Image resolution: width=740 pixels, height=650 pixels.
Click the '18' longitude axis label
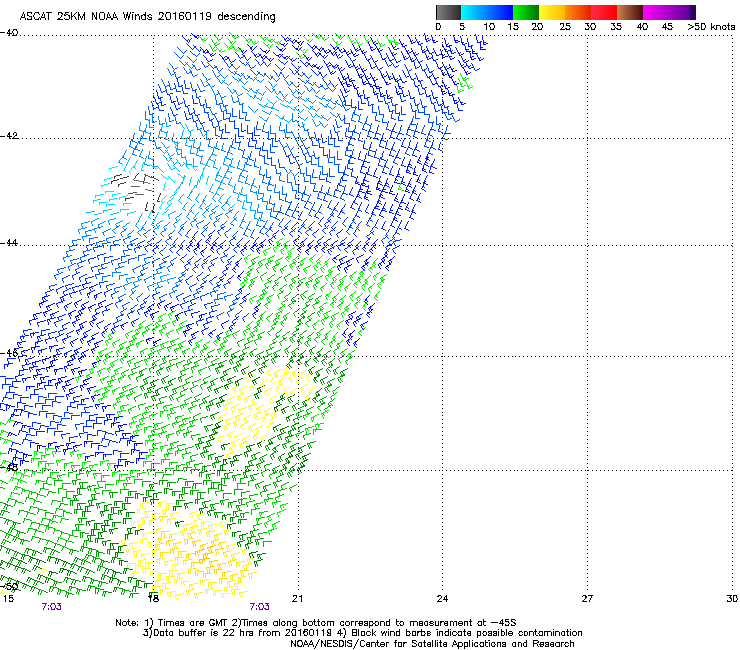pyautogui.click(x=153, y=599)
